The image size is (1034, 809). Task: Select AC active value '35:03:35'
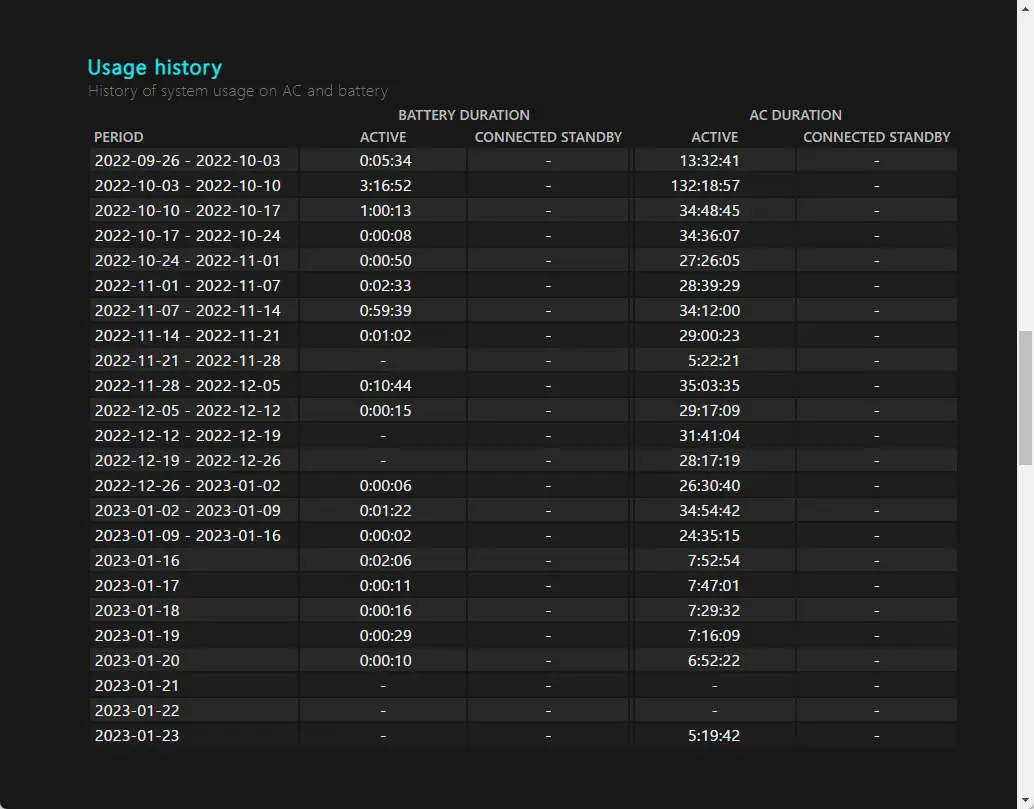coord(710,386)
